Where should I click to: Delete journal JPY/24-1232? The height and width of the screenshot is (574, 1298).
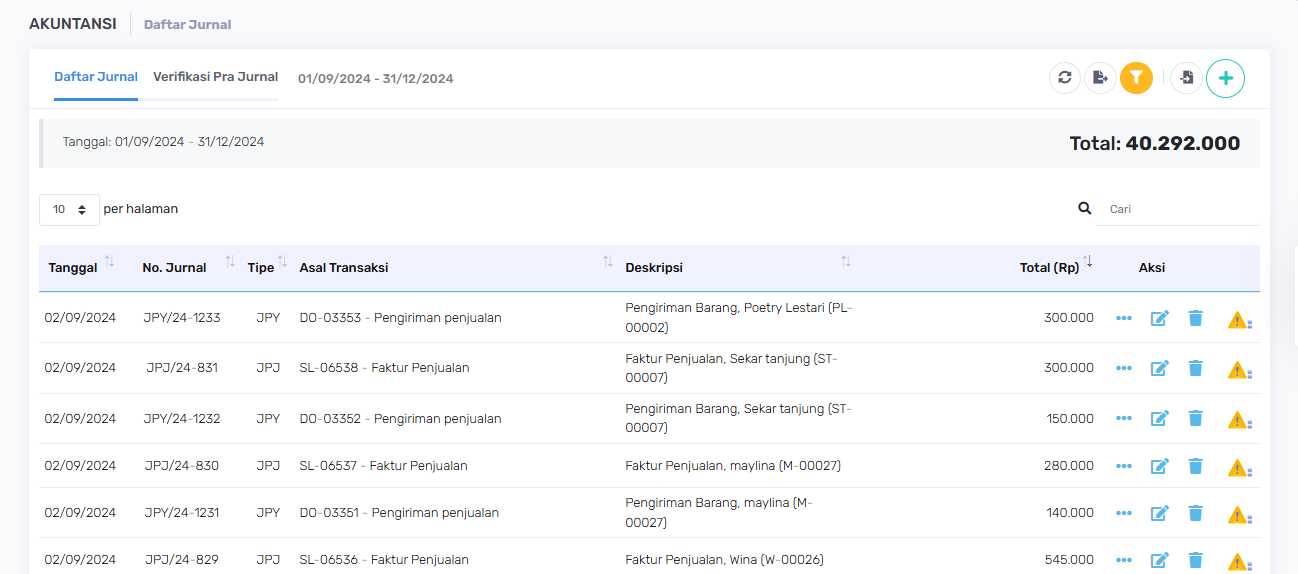(1195, 418)
